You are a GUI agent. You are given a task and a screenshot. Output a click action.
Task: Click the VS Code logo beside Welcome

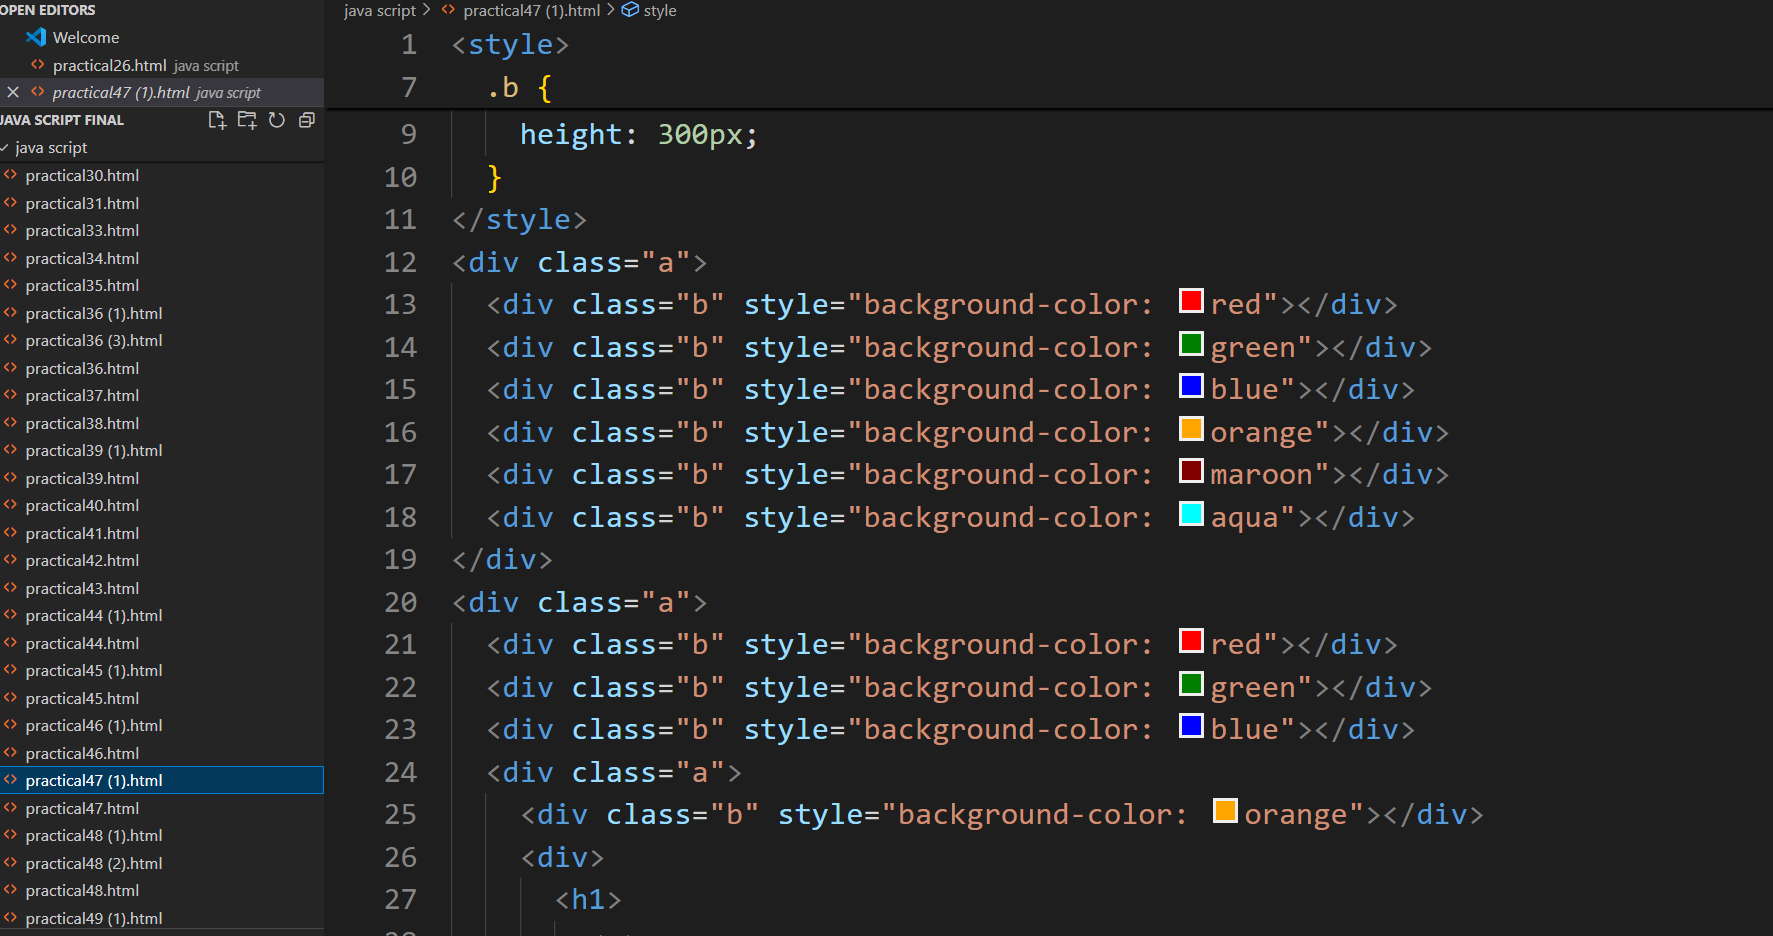[36, 37]
